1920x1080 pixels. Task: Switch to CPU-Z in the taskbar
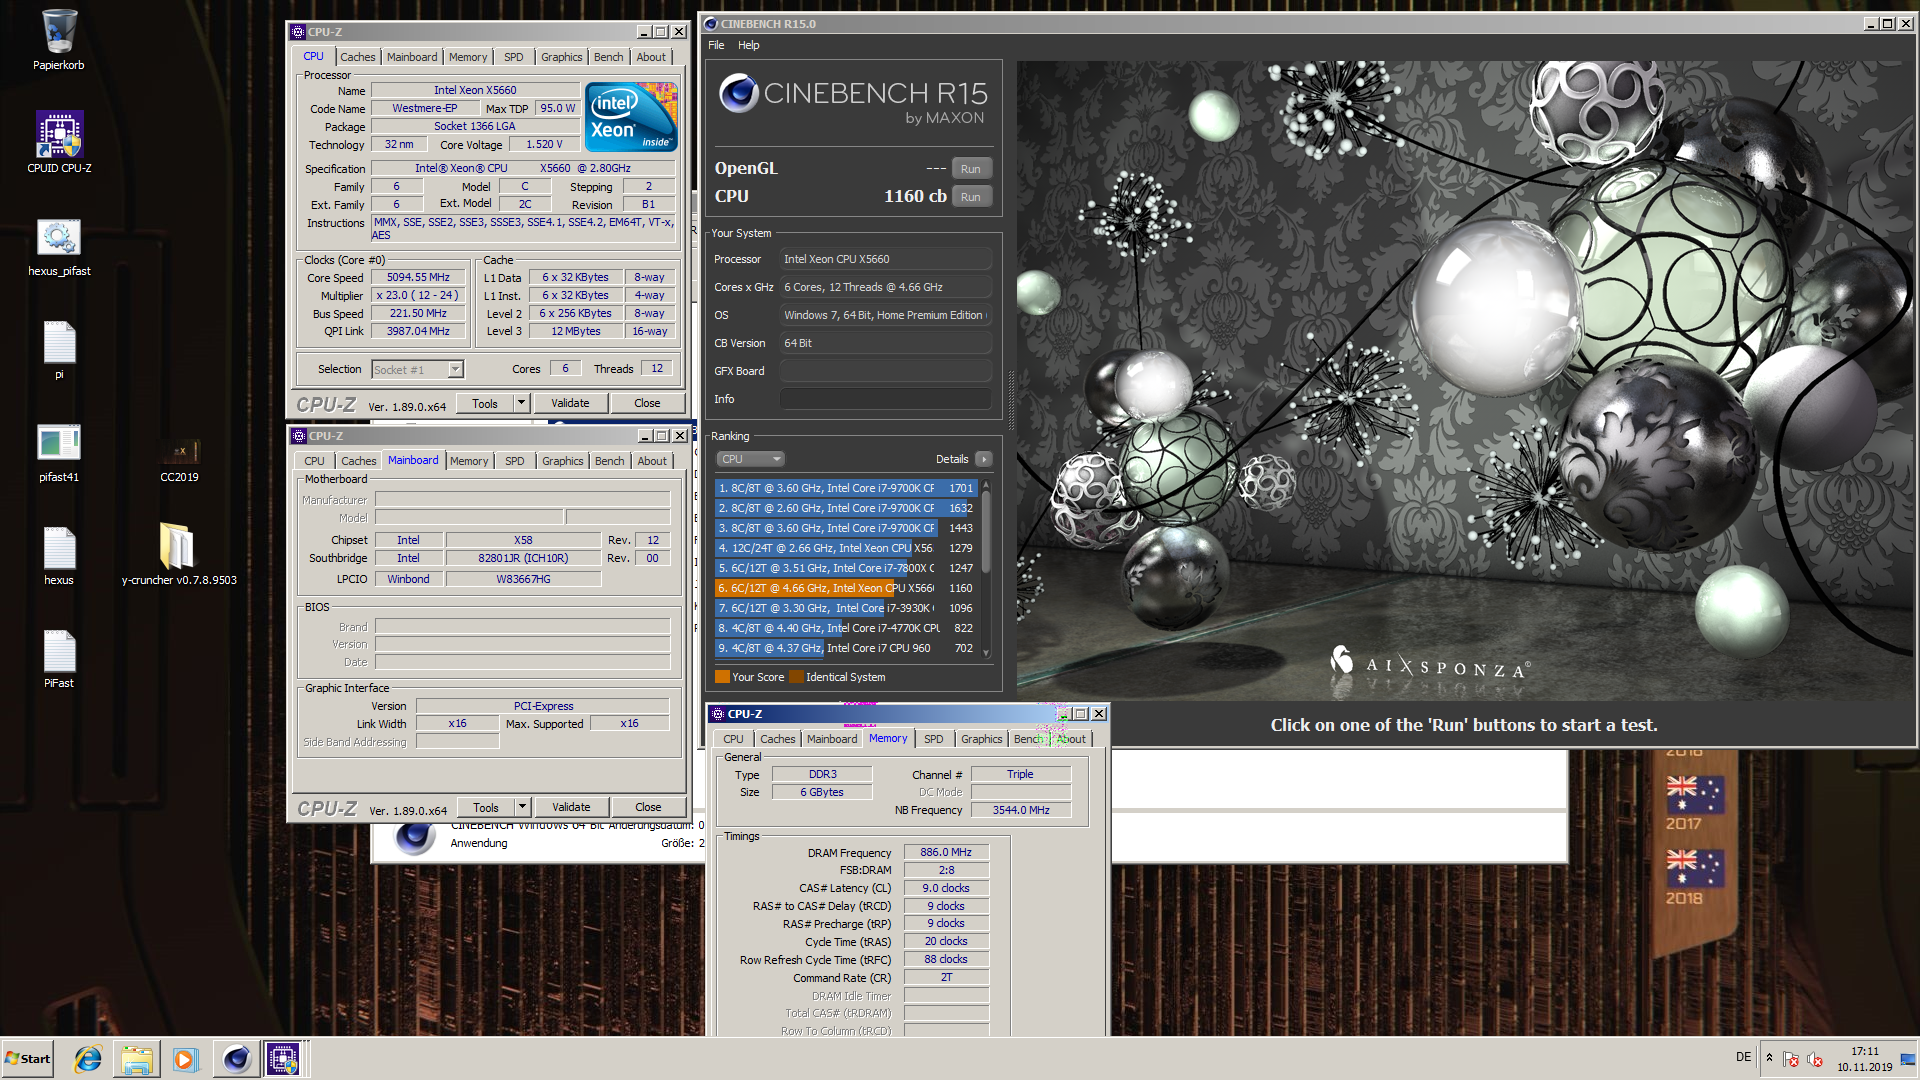[284, 1059]
